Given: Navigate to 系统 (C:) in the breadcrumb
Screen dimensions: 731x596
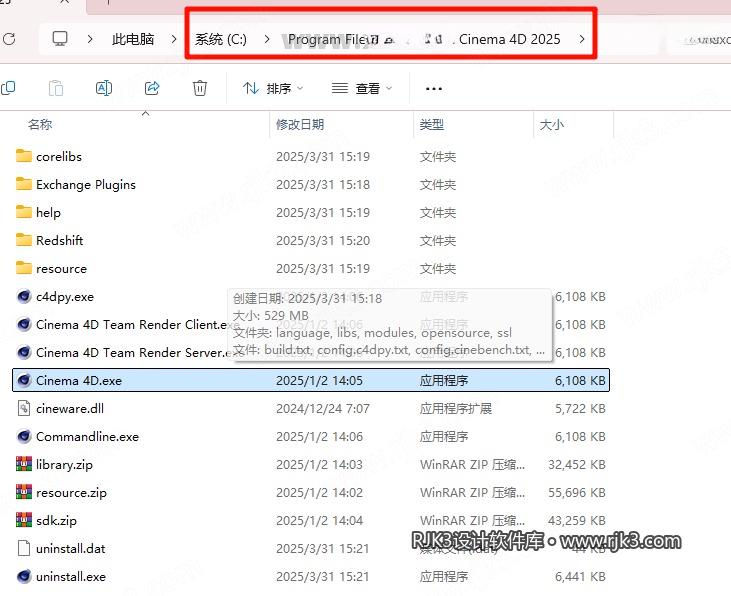Looking at the screenshot, I should point(221,39).
